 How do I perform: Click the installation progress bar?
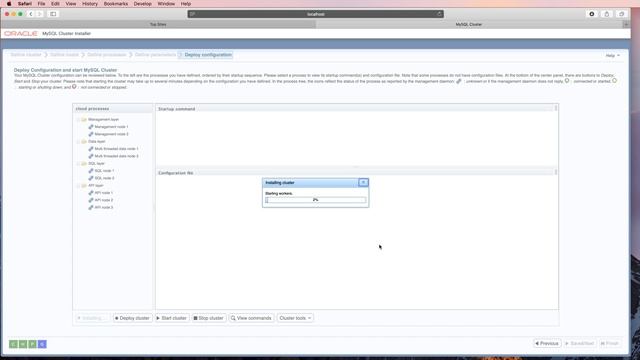pos(316,200)
